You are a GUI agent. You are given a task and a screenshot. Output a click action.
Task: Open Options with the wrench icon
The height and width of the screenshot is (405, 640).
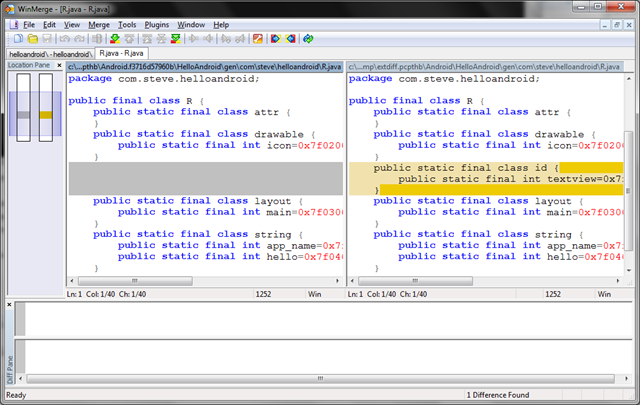258,39
